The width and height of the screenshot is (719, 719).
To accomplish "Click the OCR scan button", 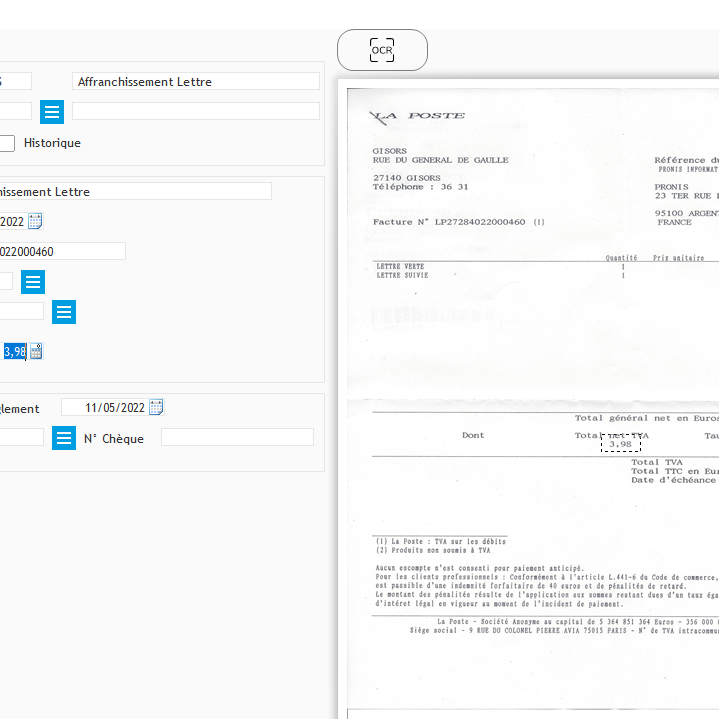I will coord(382,50).
